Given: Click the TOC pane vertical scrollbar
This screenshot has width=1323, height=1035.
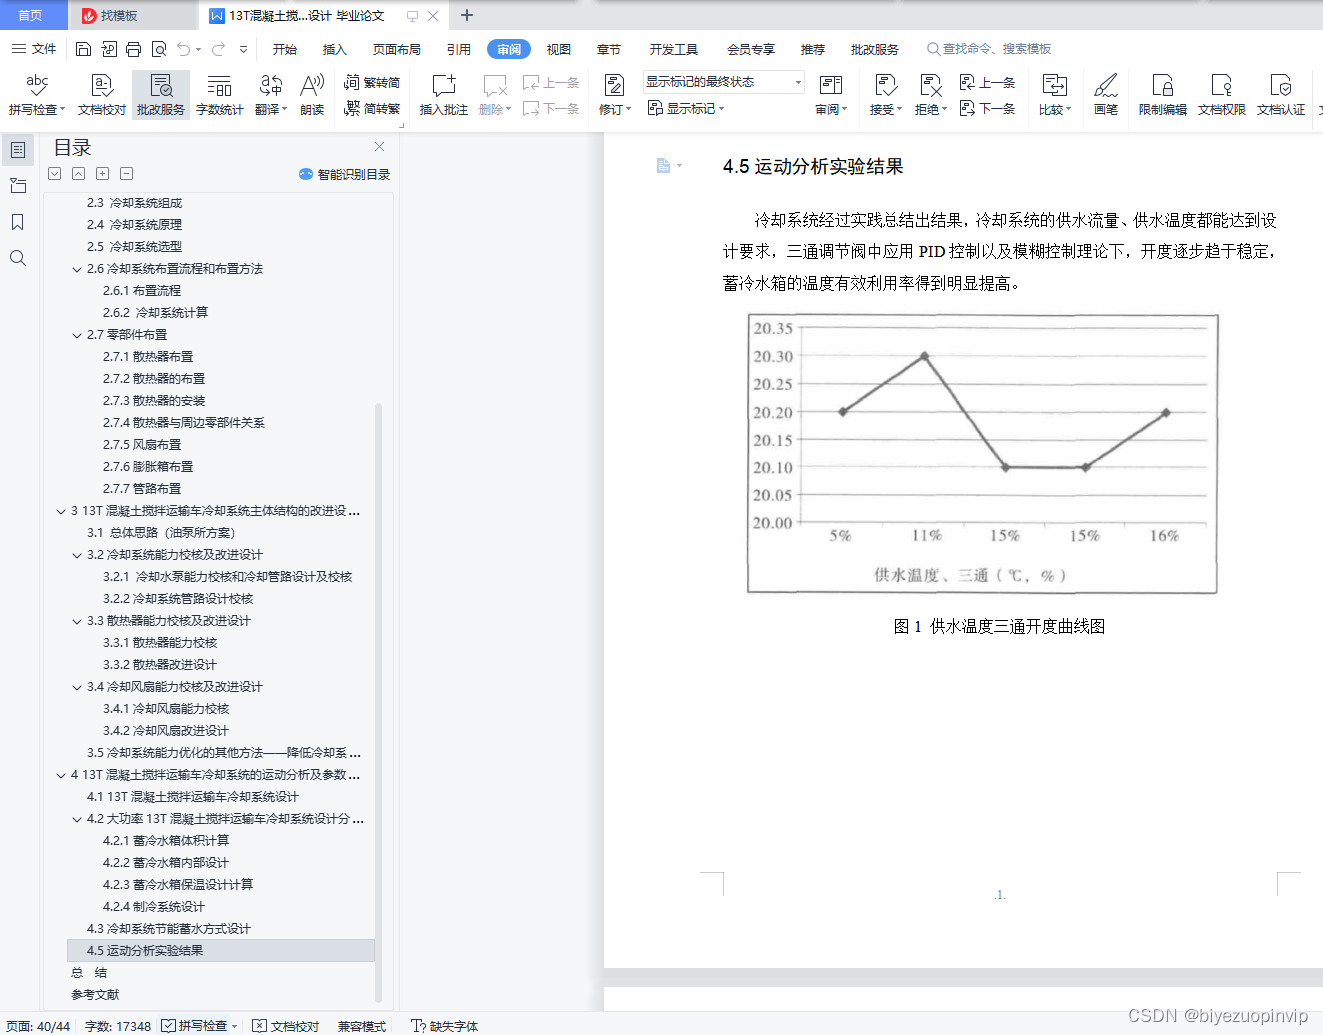Looking at the screenshot, I should (x=378, y=702).
